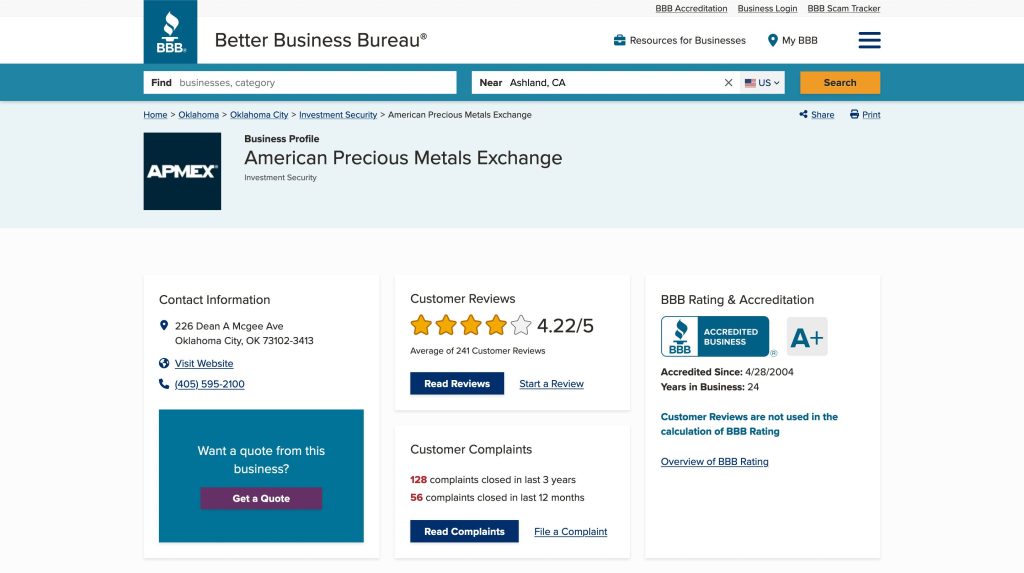Viewport: 1024px width, 573px height.
Task: Click the File a Complaint link
Action: [x=570, y=532]
